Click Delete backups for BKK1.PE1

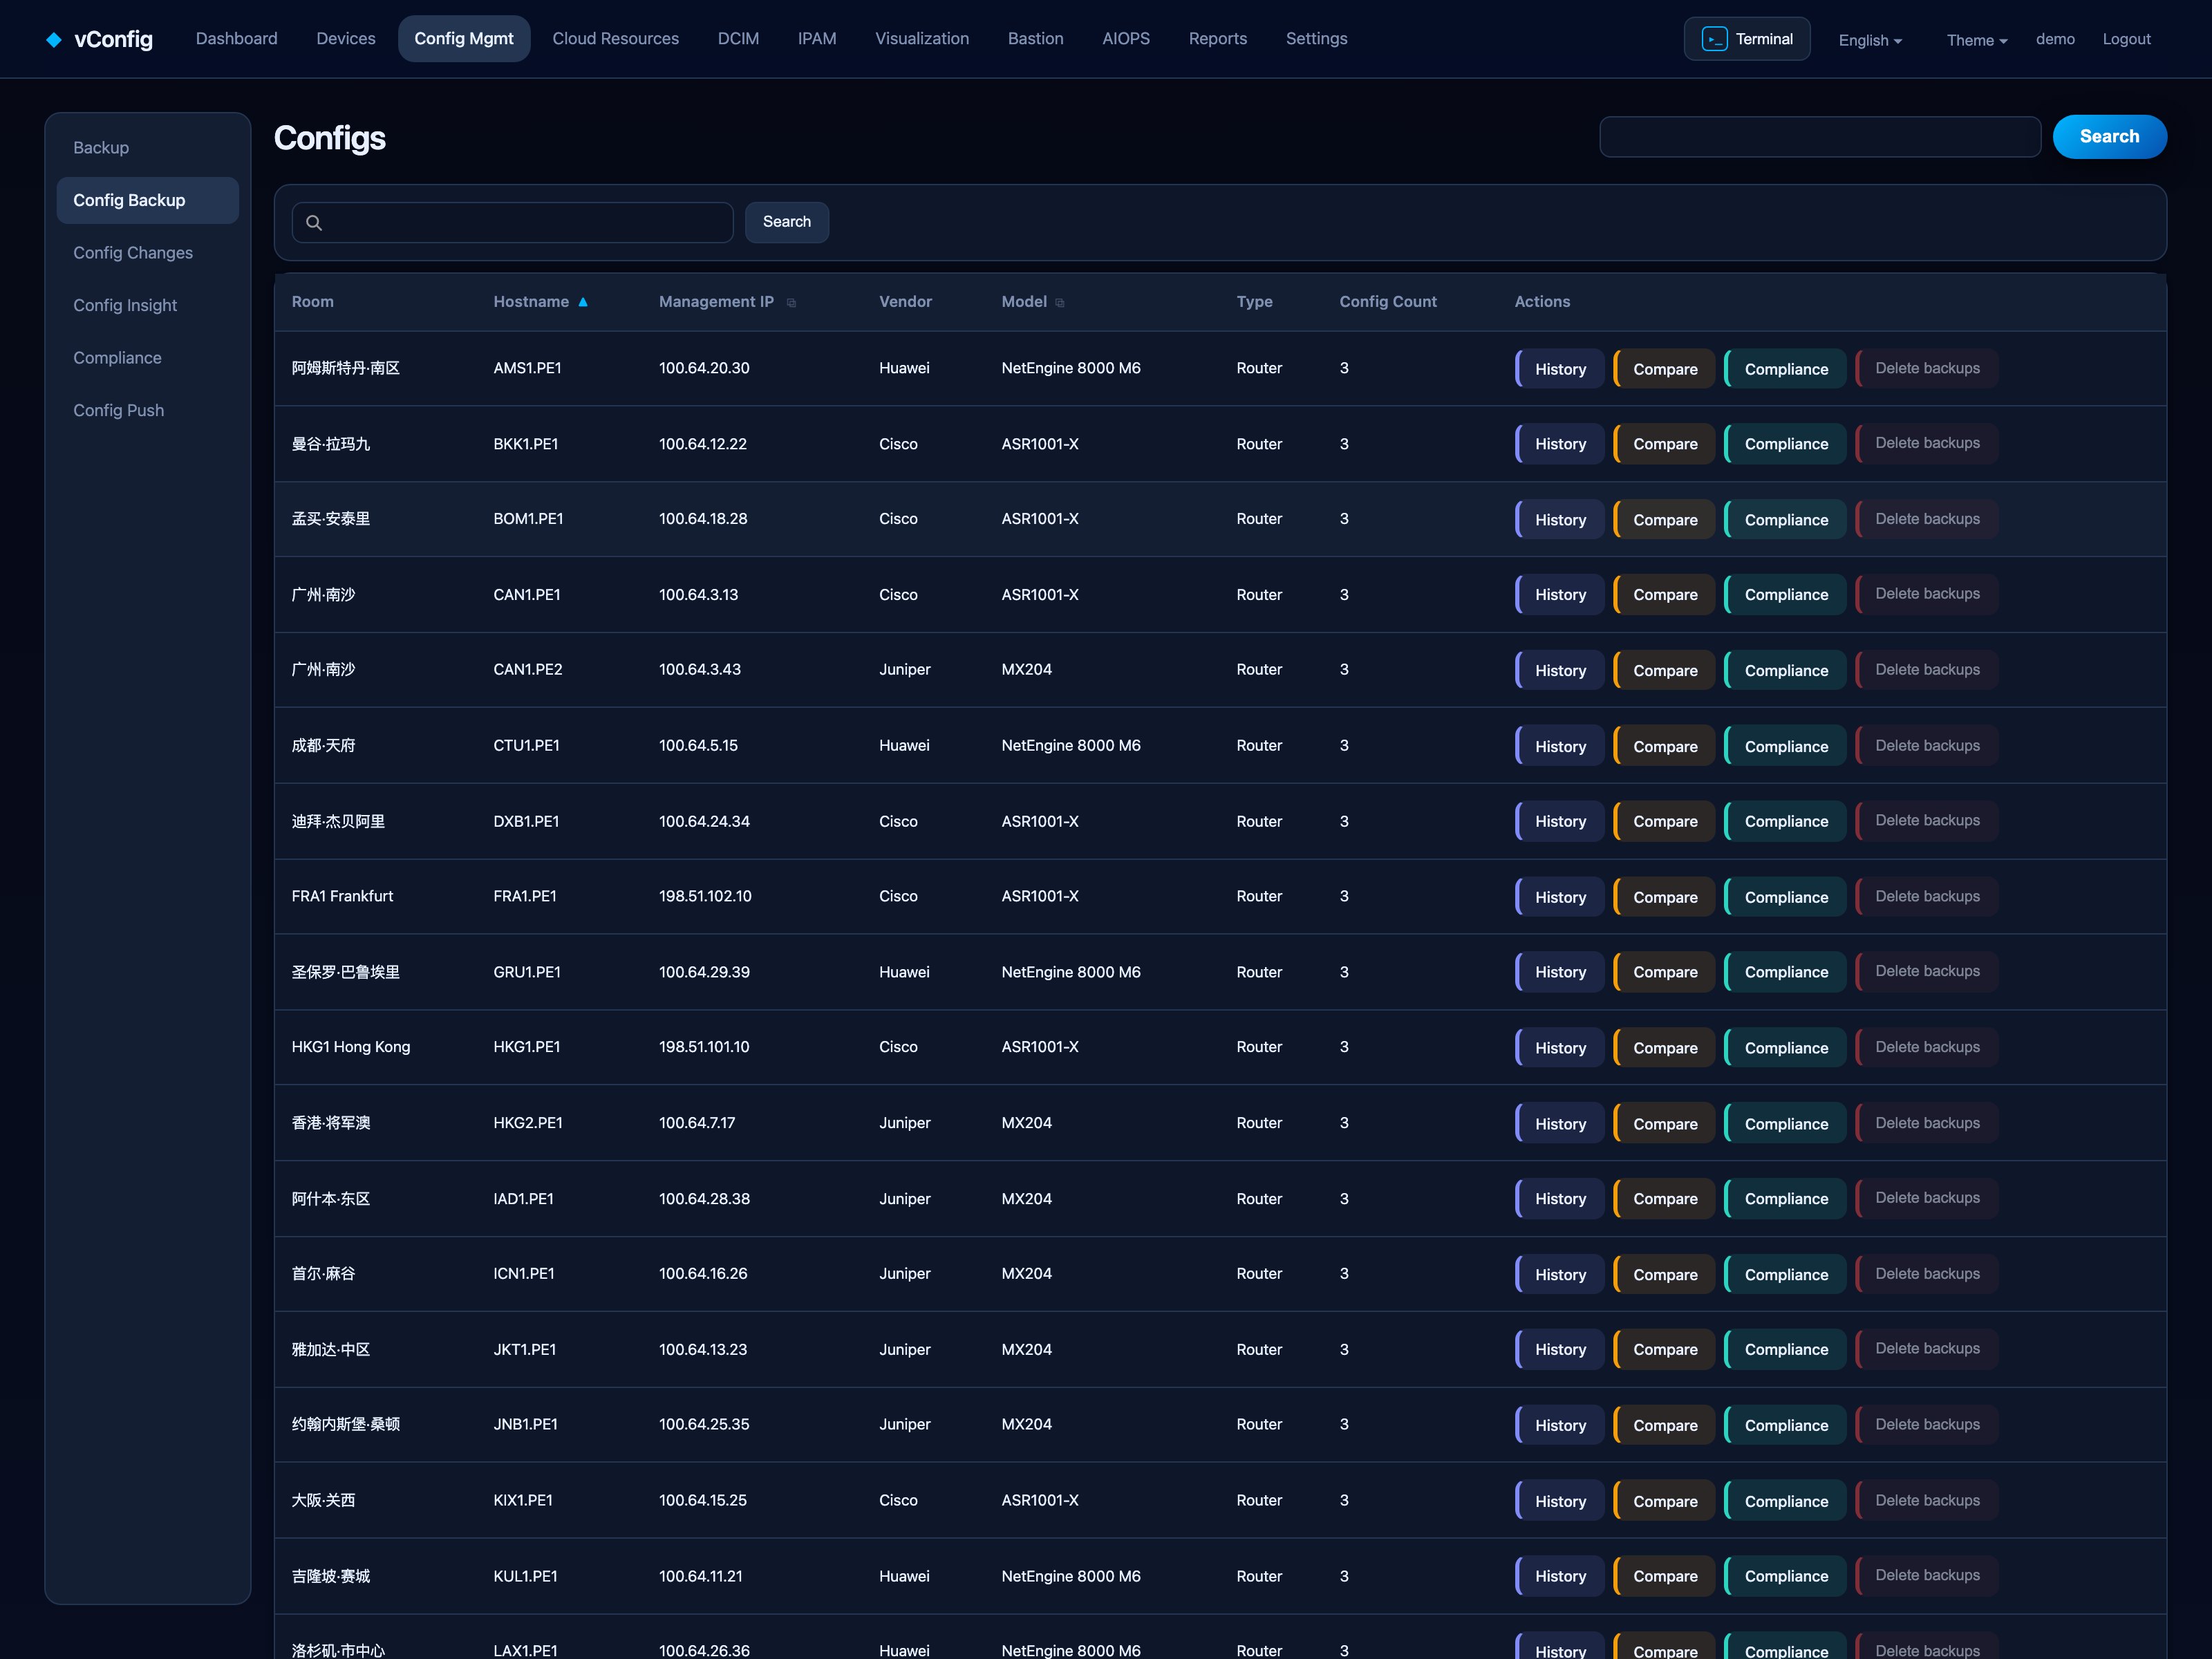(1926, 443)
